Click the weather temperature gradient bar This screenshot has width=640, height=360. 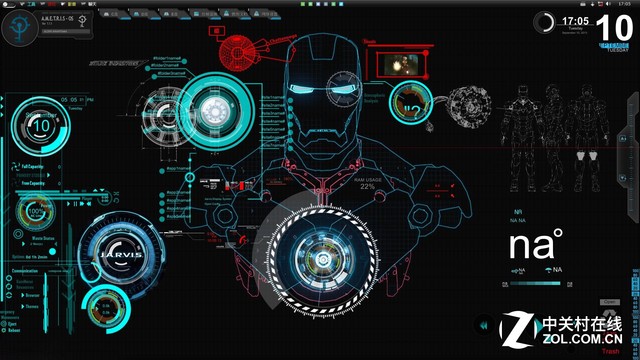point(535,284)
